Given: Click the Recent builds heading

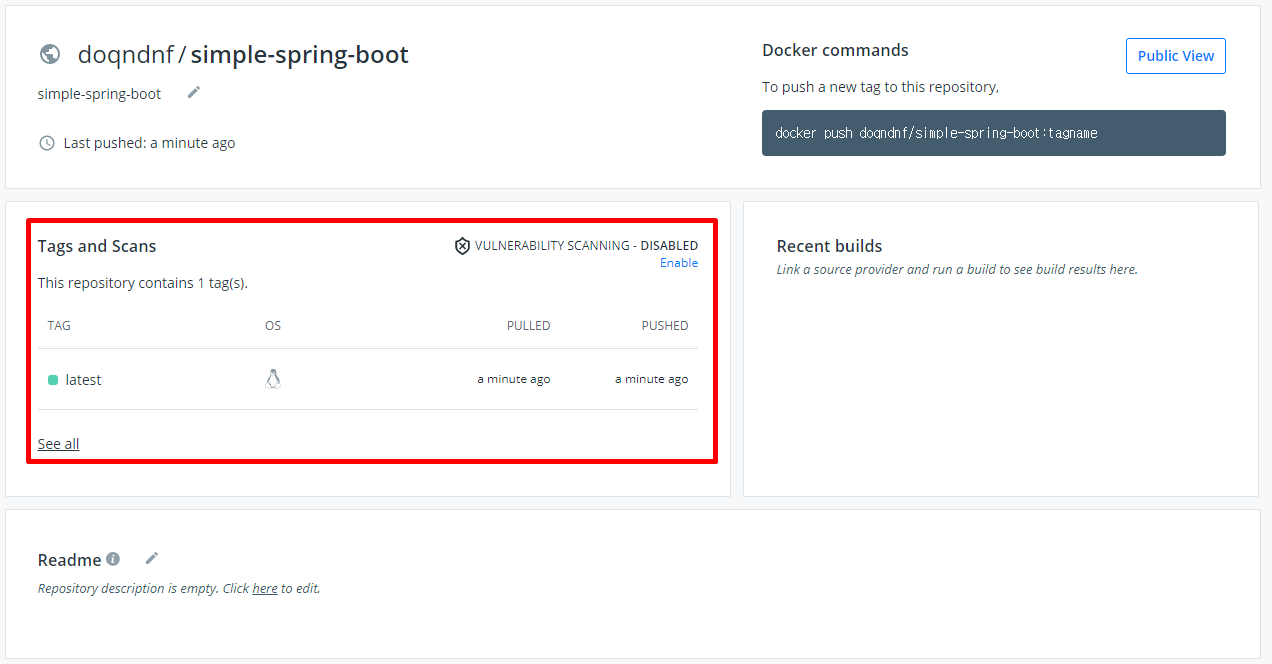Looking at the screenshot, I should 830,246.
